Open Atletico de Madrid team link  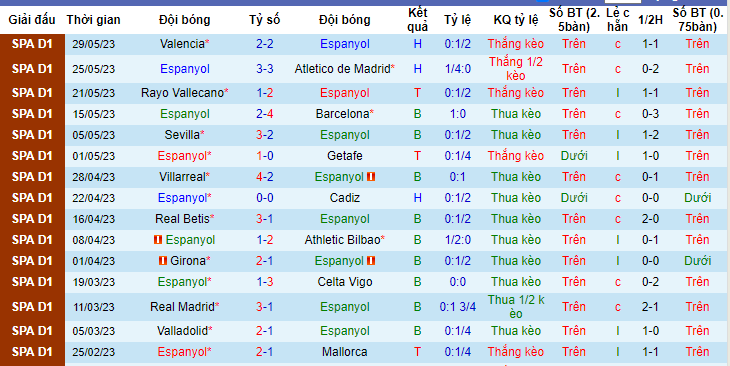(342, 69)
